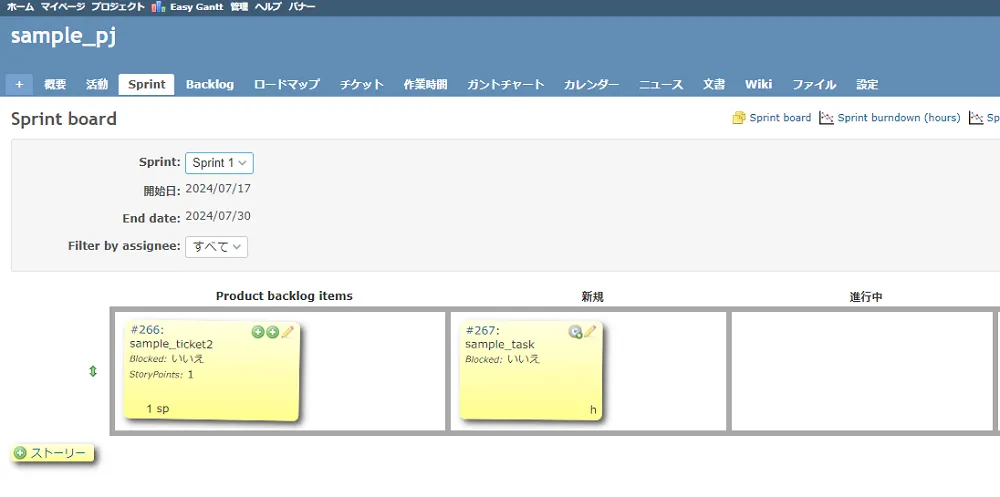Open issue link #266
1000x497 pixels.
(147, 330)
